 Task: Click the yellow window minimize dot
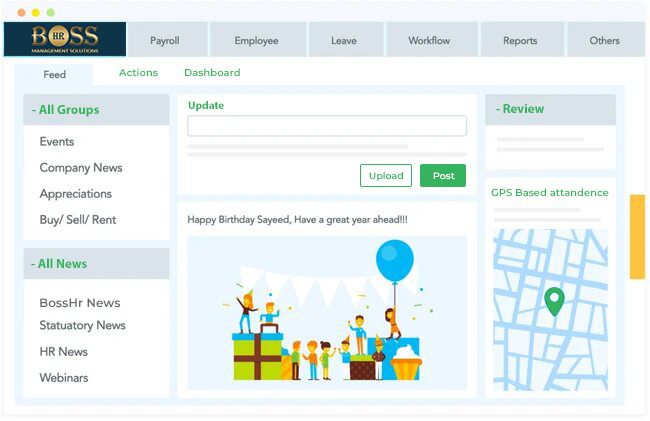pyautogui.click(x=36, y=13)
